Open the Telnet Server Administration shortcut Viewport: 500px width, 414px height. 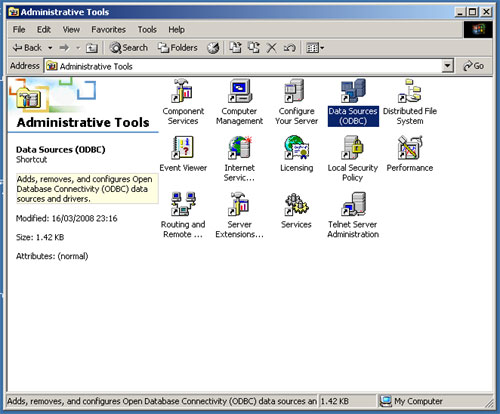(353, 204)
